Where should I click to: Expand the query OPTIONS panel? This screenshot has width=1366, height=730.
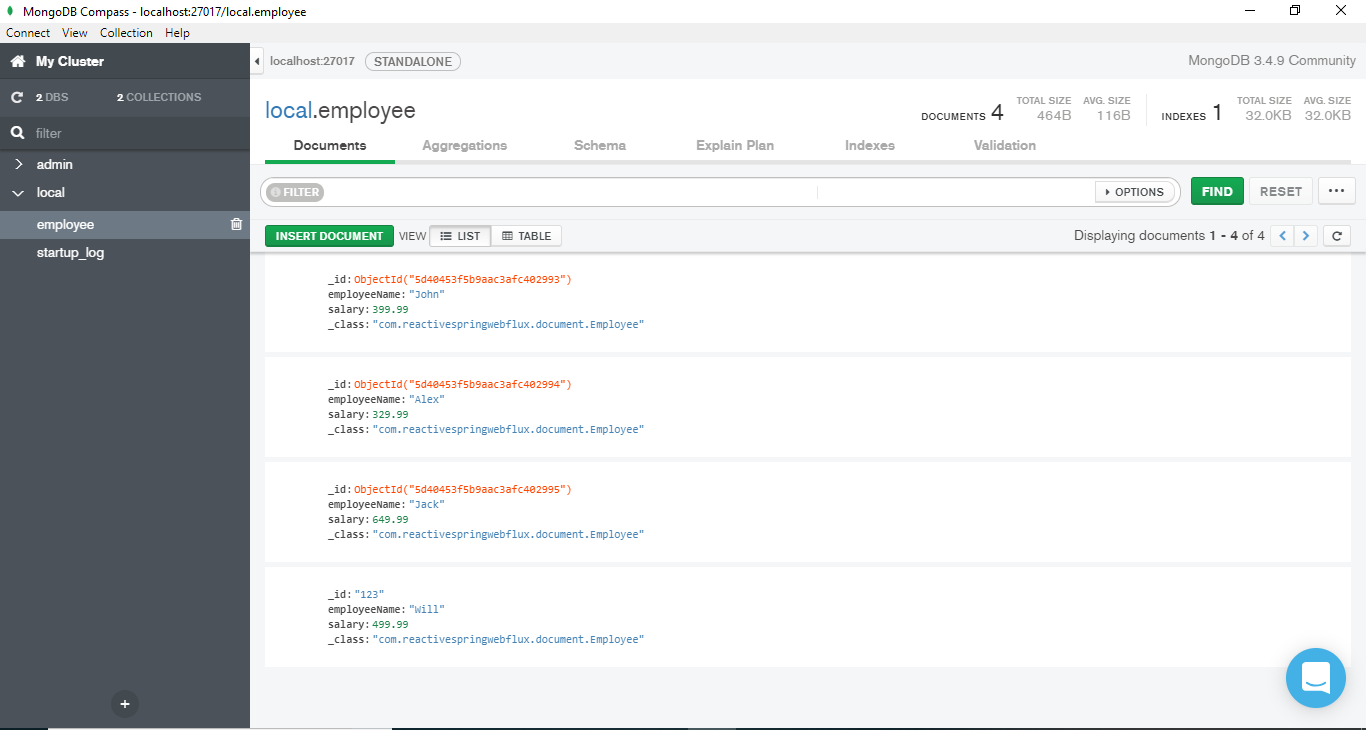[1135, 191]
